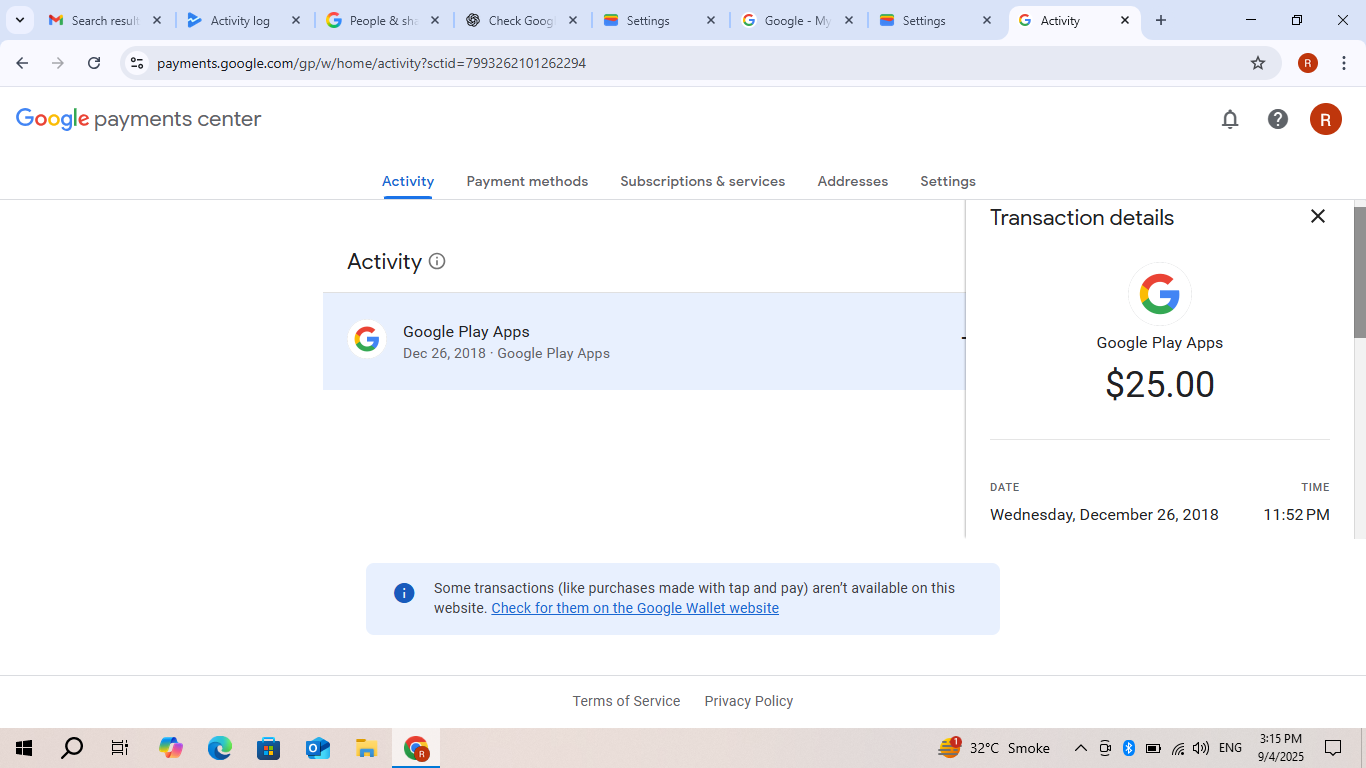Open the help question mark icon

(x=1278, y=119)
